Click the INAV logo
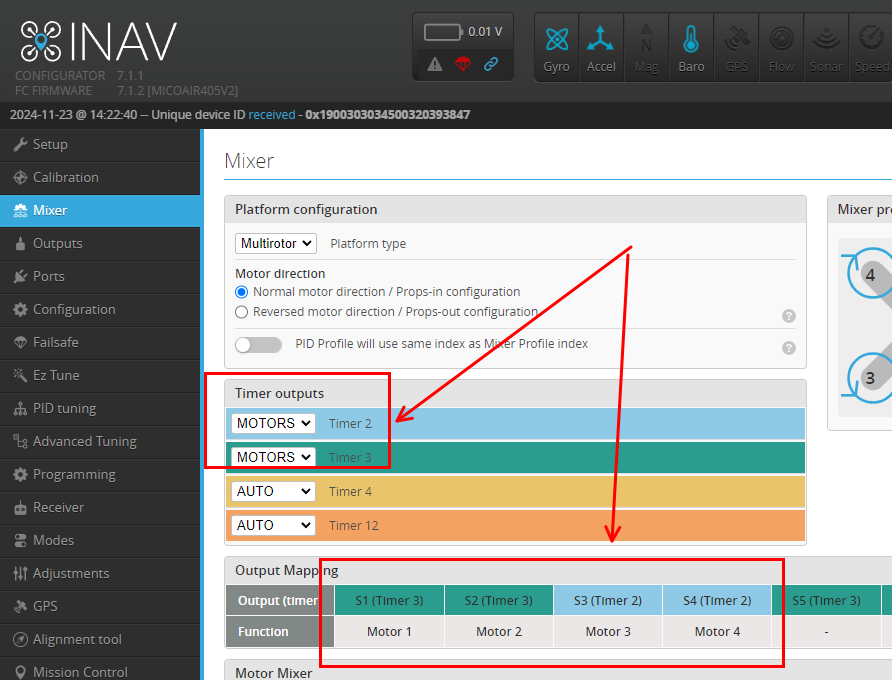This screenshot has width=892, height=680. pyautogui.click(x=98, y=42)
